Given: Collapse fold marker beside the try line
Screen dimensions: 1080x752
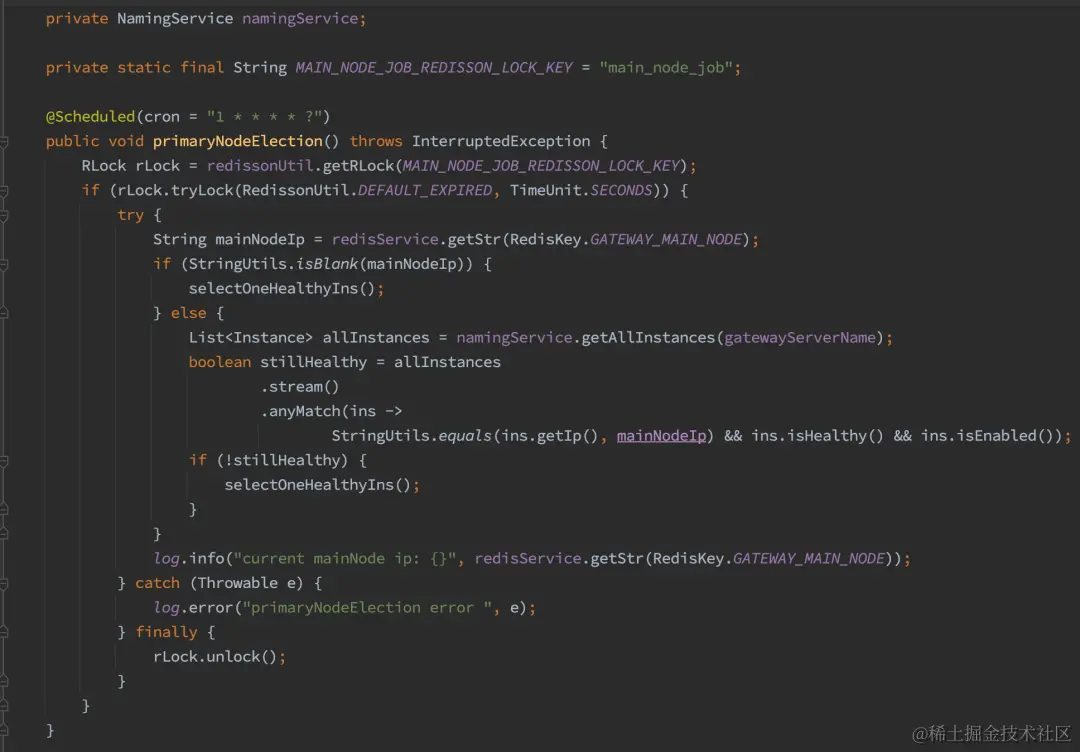Looking at the screenshot, I should [x=3, y=216].
